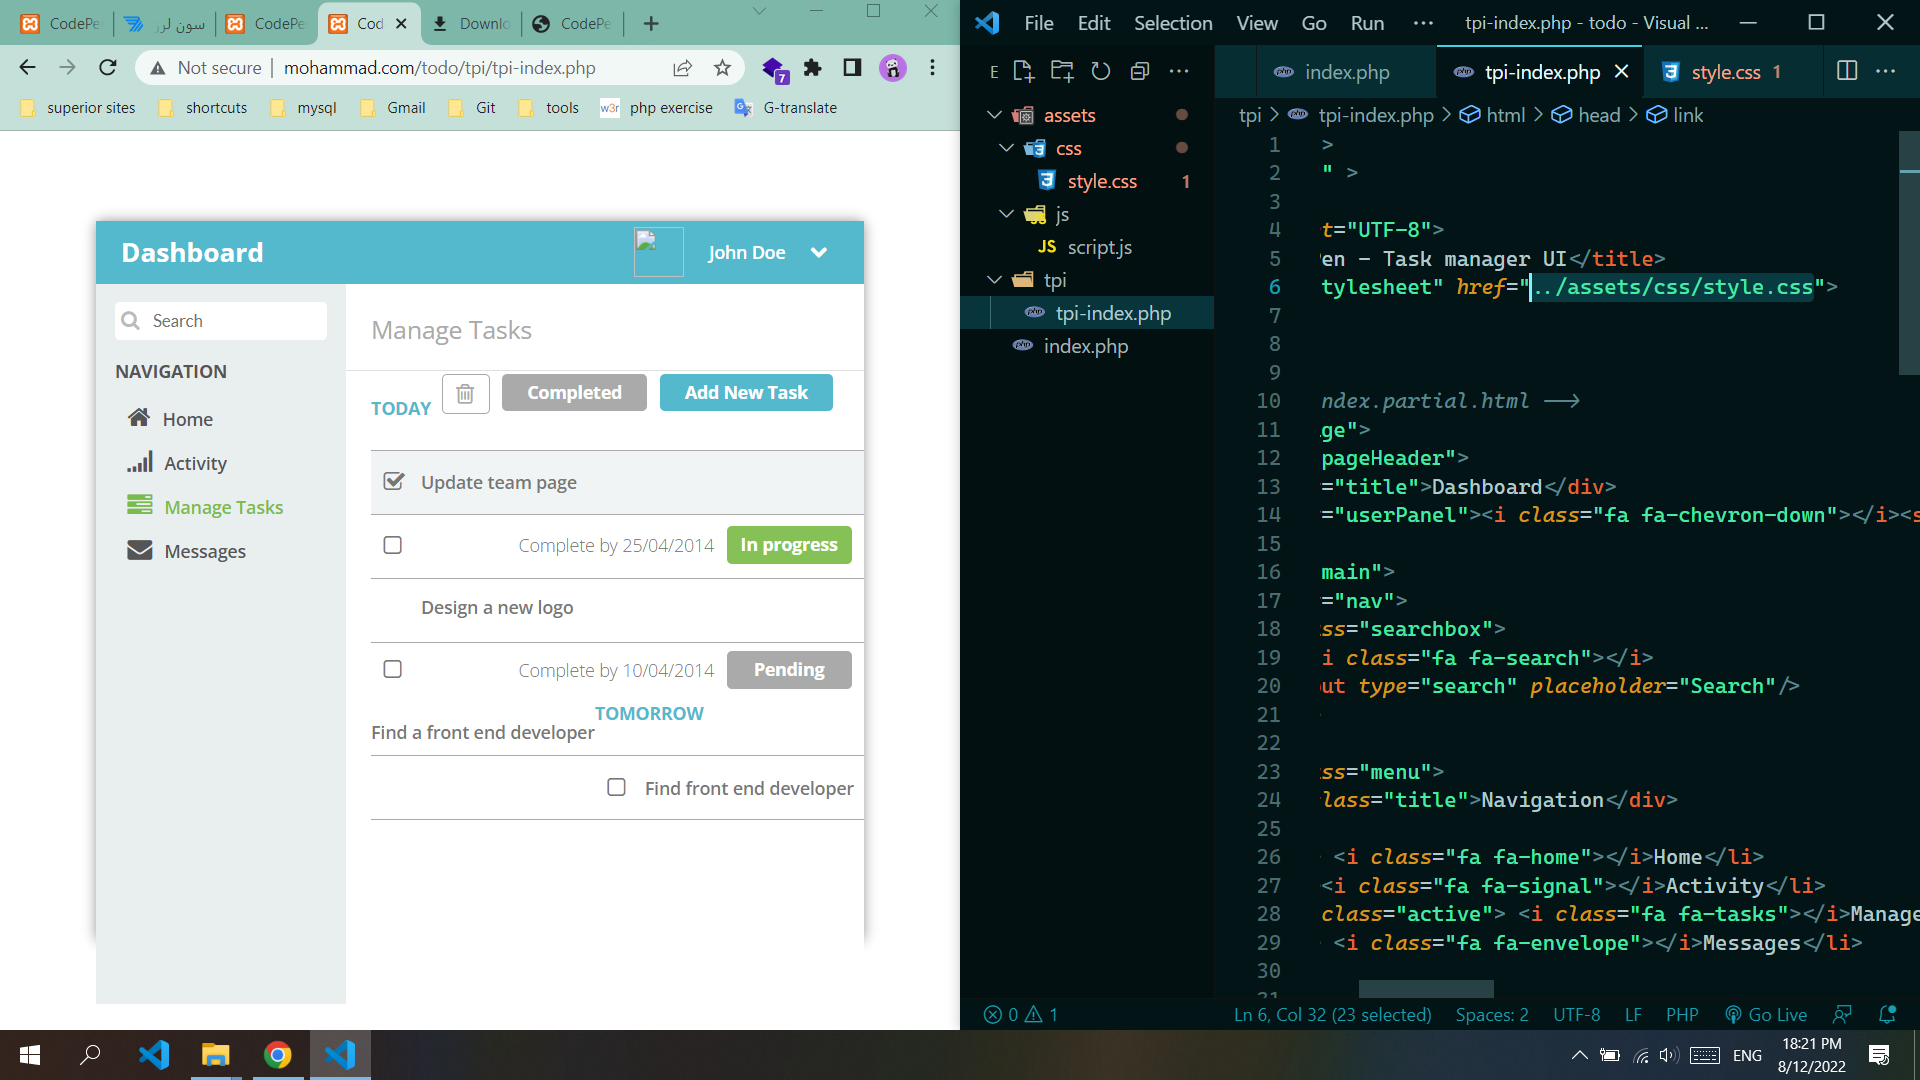Open Chrome from Windows taskbar
Image resolution: width=1920 pixels, height=1080 pixels.
277,1055
